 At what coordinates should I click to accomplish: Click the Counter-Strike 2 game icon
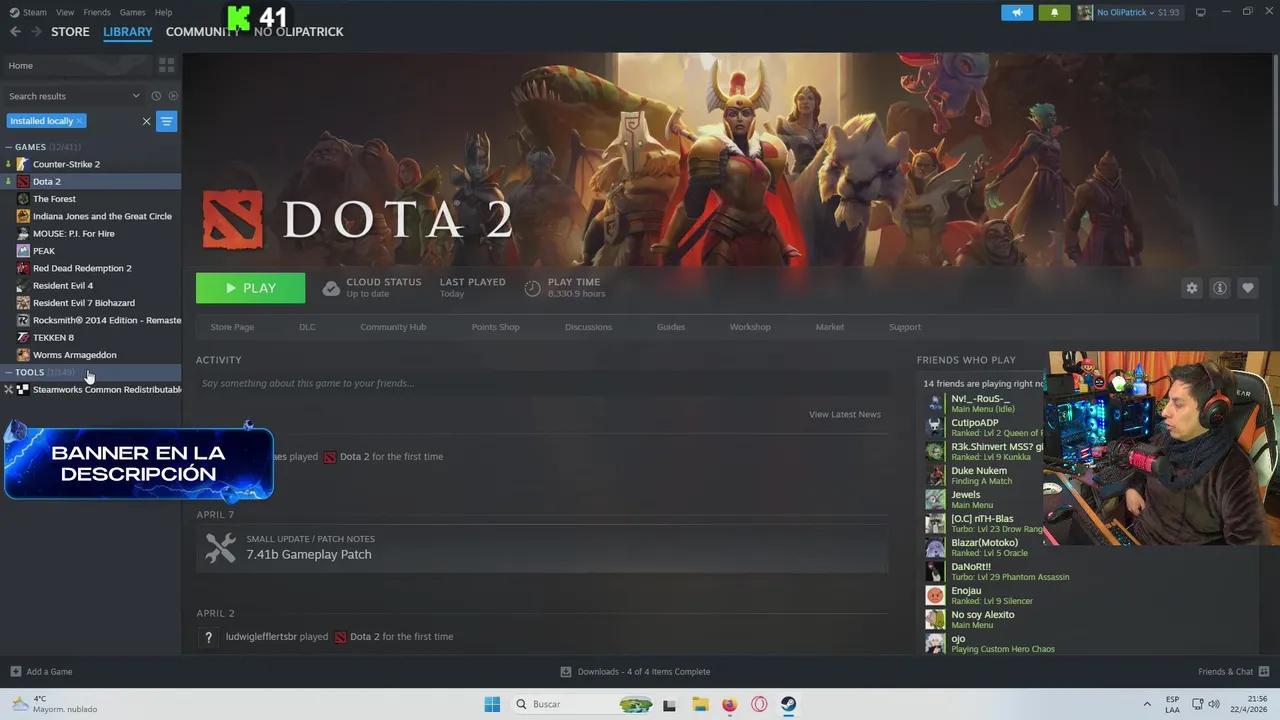click(x=23, y=164)
